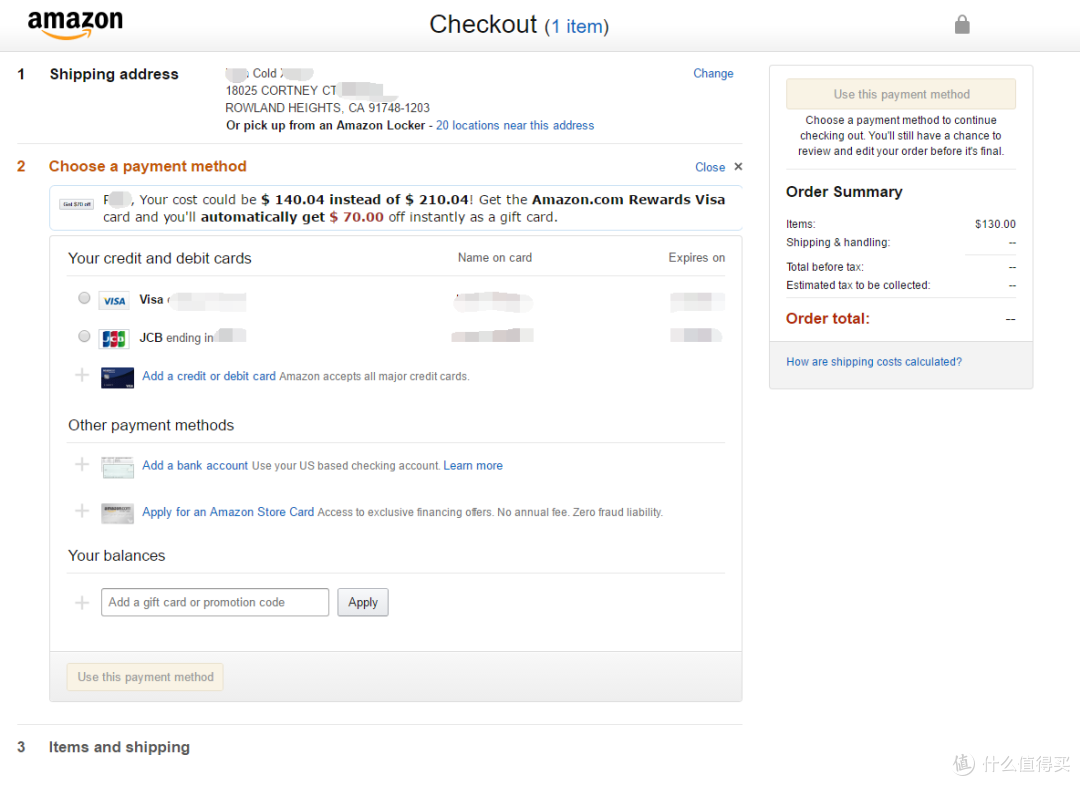Image resolution: width=1080 pixels, height=786 pixels.
Task: Open How are shipping costs calculated link
Action: tap(874, 362)
